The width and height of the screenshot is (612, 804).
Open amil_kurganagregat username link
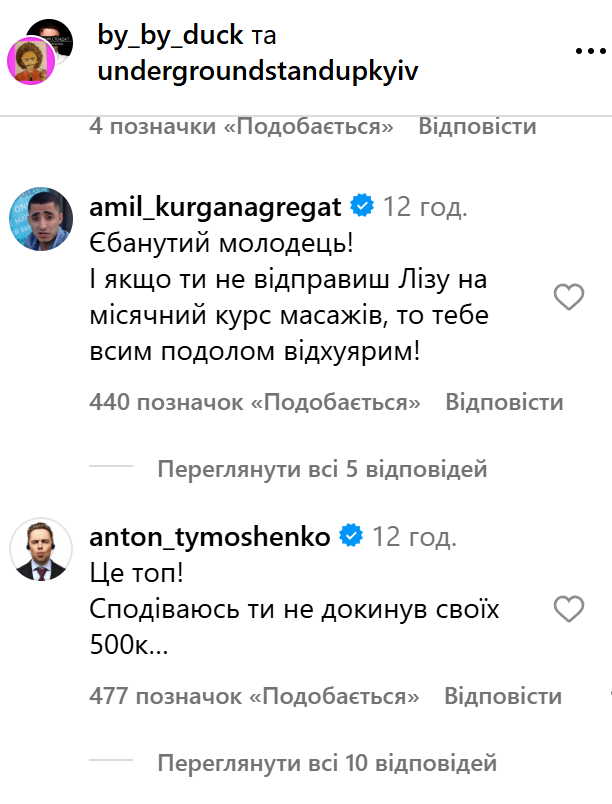tap(216, 207)
